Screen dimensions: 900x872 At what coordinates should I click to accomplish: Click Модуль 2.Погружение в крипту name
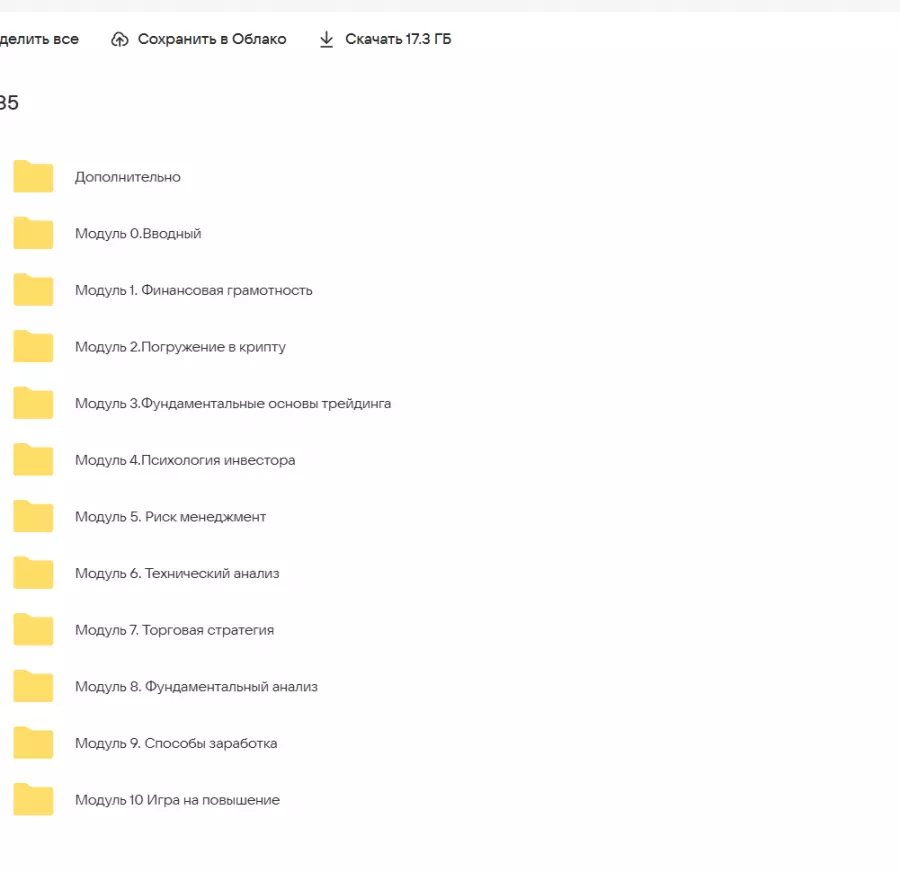[x=180, y=347]
